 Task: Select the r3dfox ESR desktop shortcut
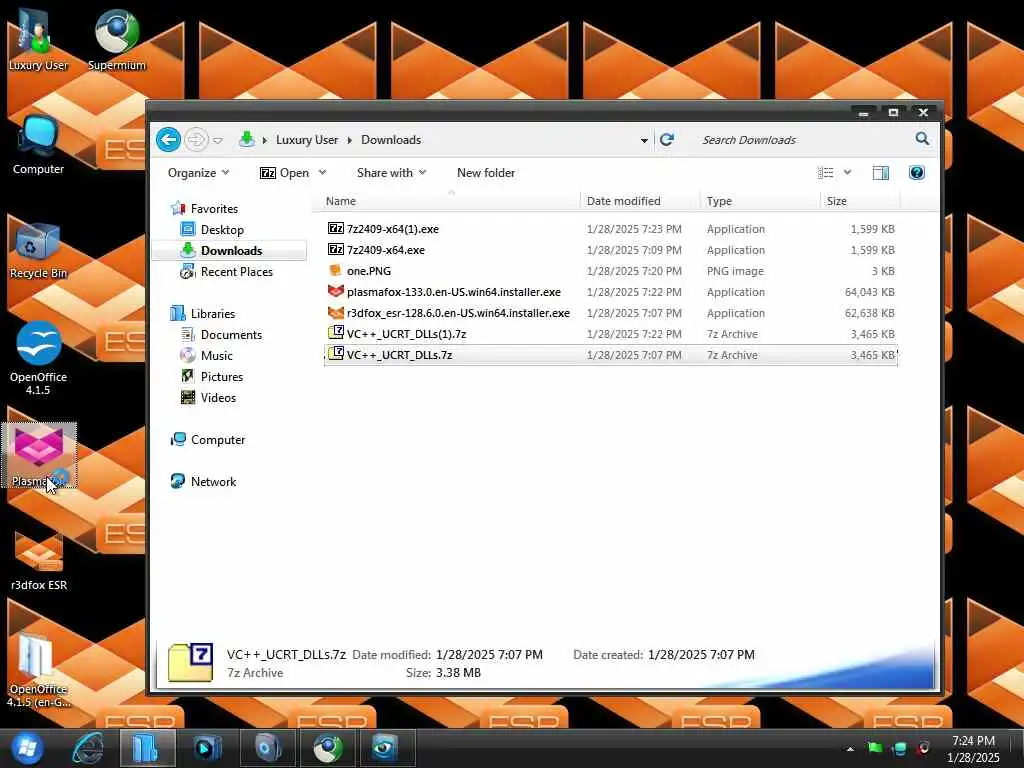pyautogui.click(x=39, y=559)
